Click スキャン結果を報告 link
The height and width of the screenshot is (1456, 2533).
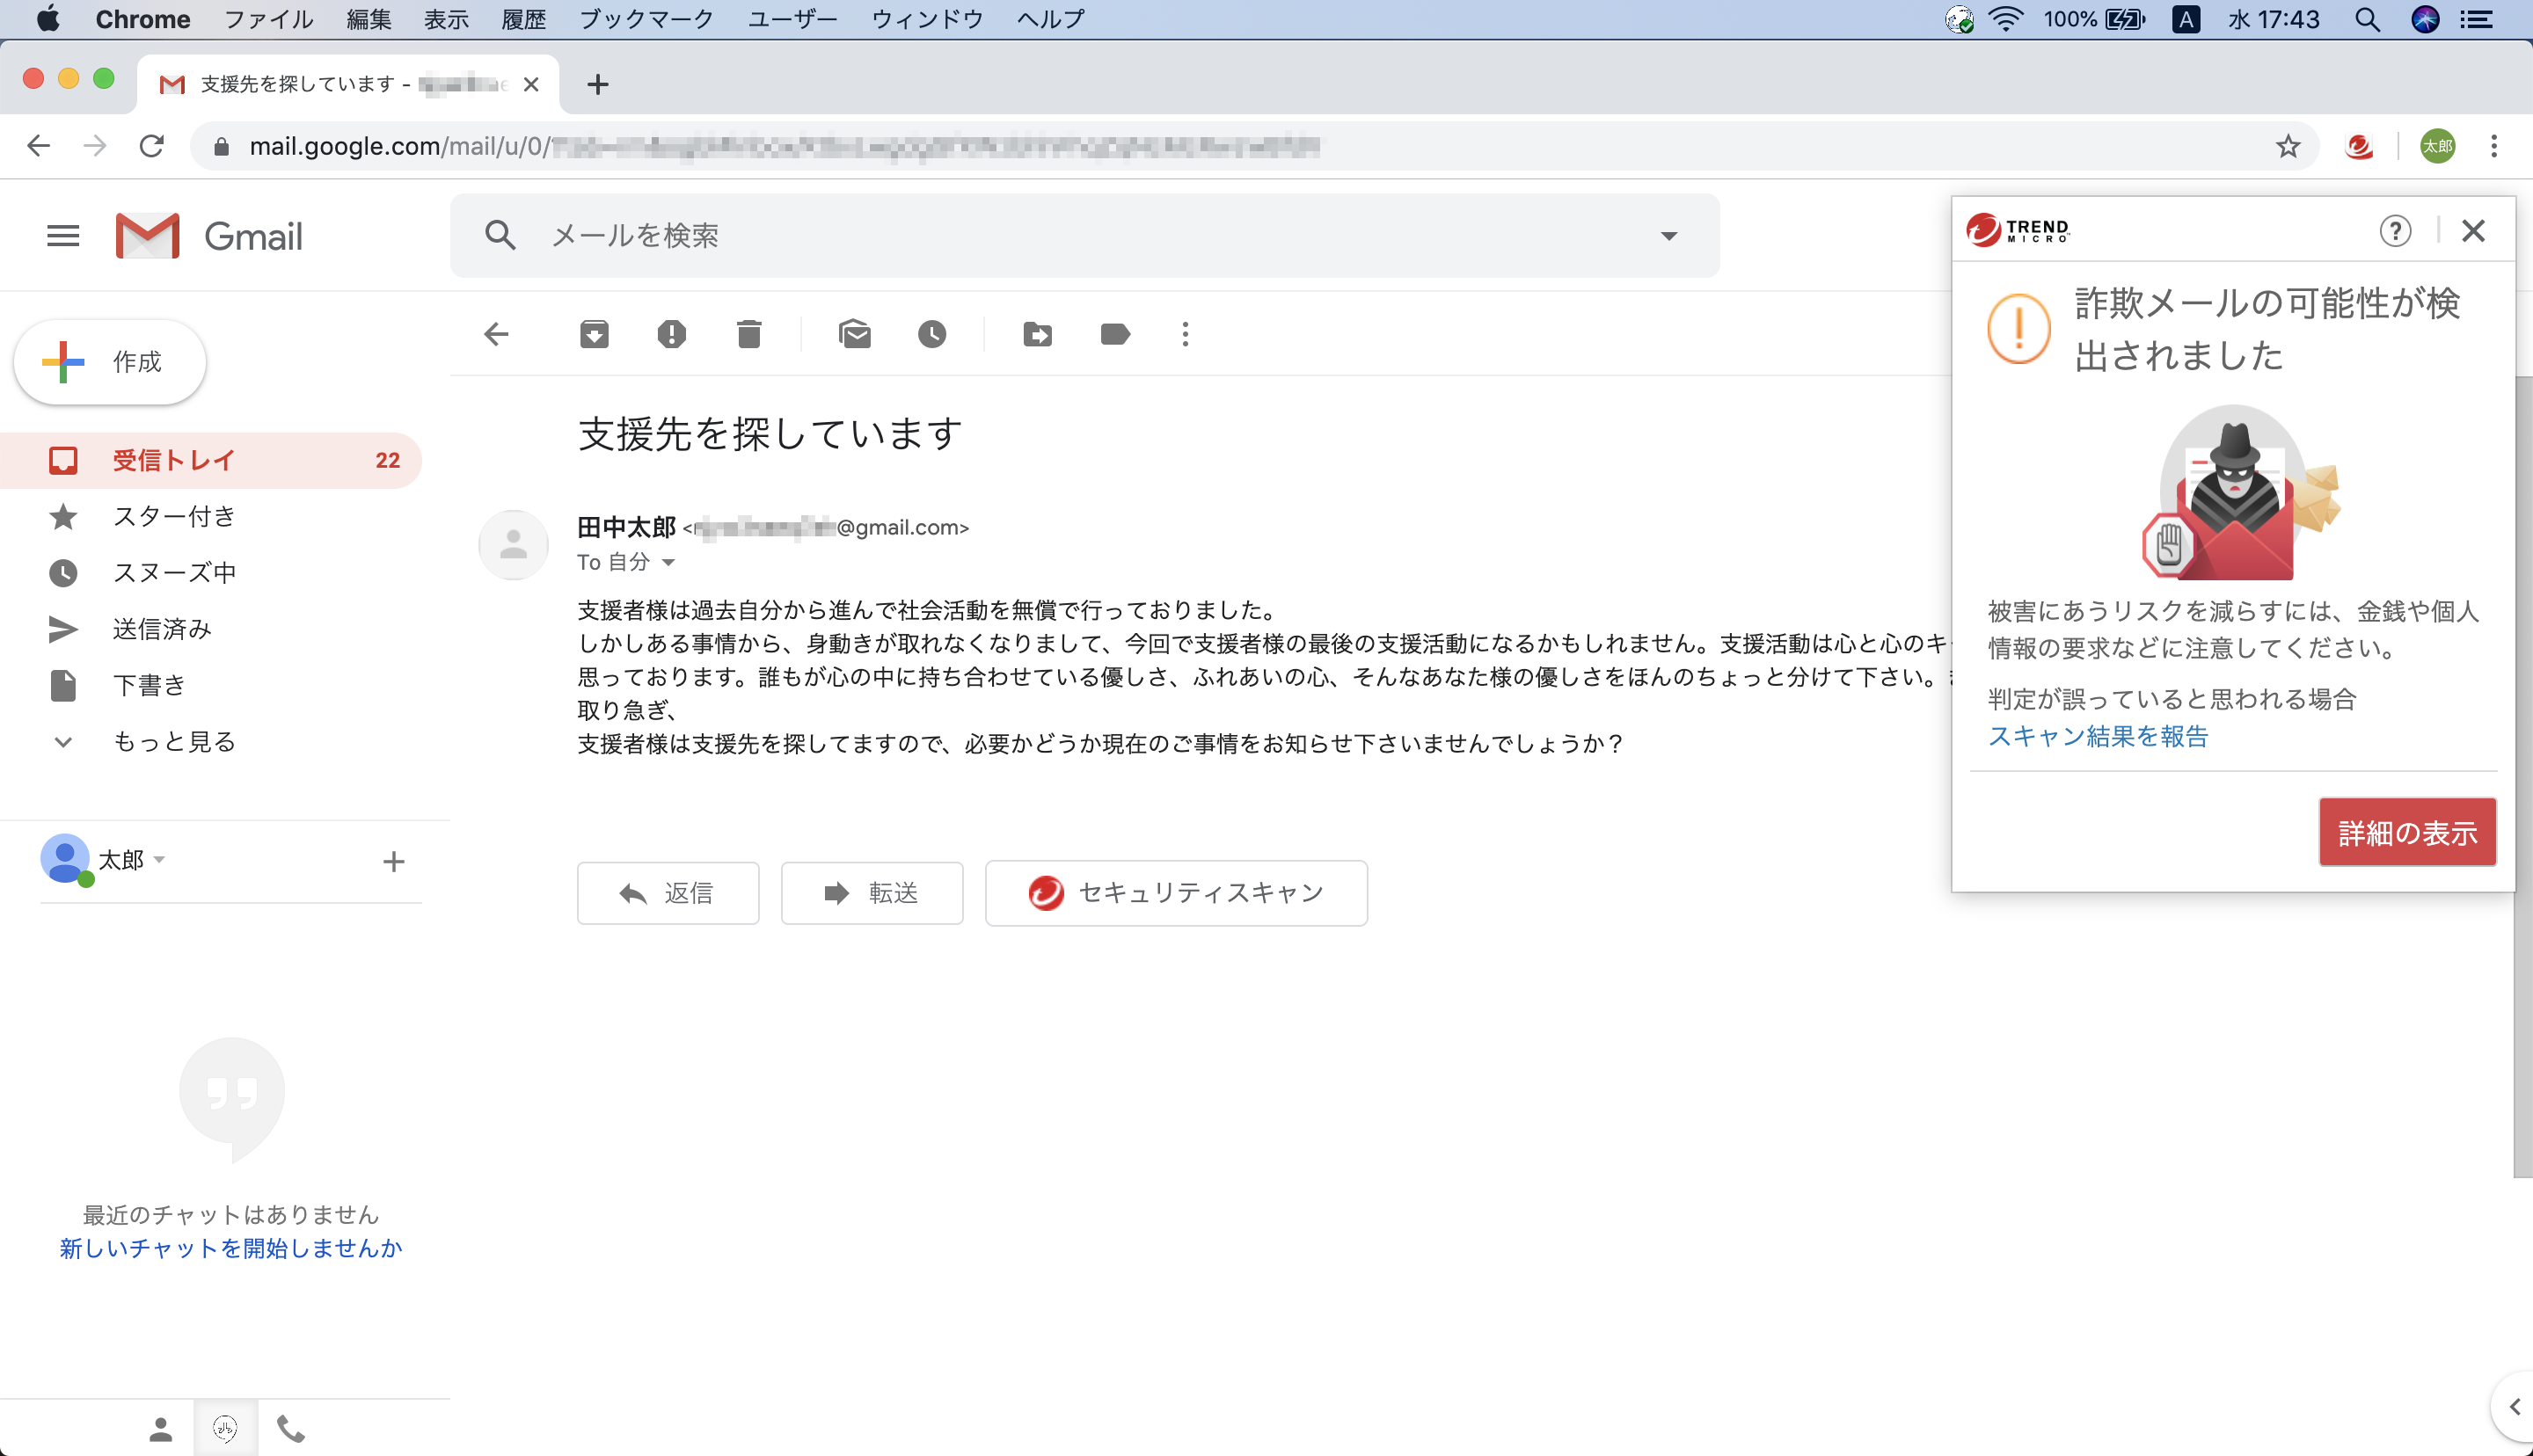point(2097,736)
